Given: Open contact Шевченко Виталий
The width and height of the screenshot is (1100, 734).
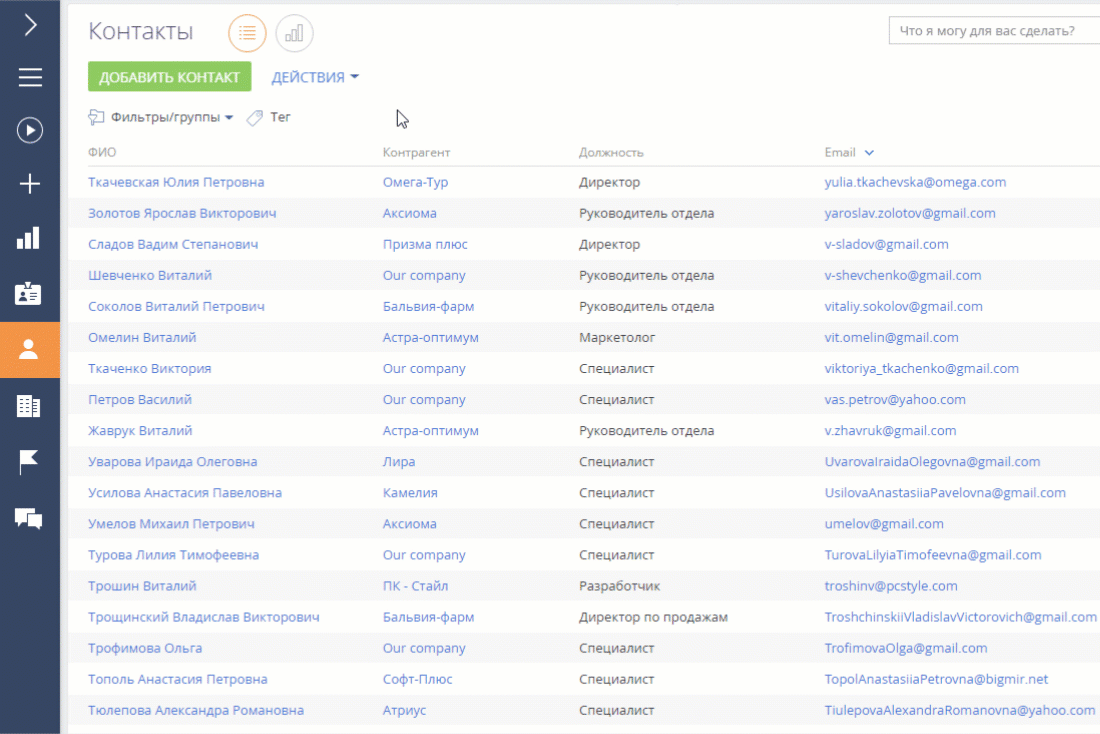Looking at the screenshot, I should coord(149,275).
